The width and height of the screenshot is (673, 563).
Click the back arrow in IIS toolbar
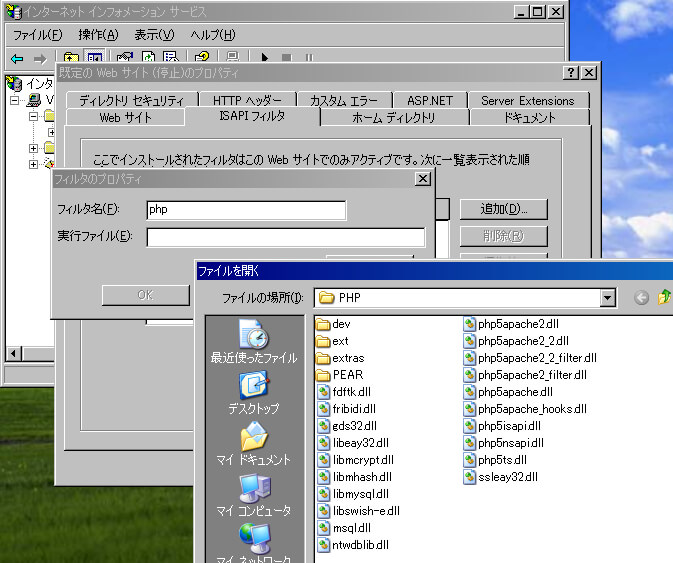(17, 59)
